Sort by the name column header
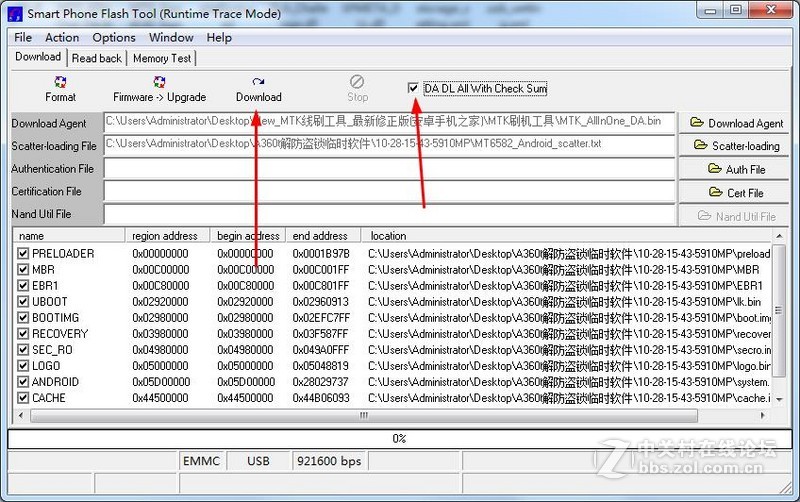 click(69, 236)
